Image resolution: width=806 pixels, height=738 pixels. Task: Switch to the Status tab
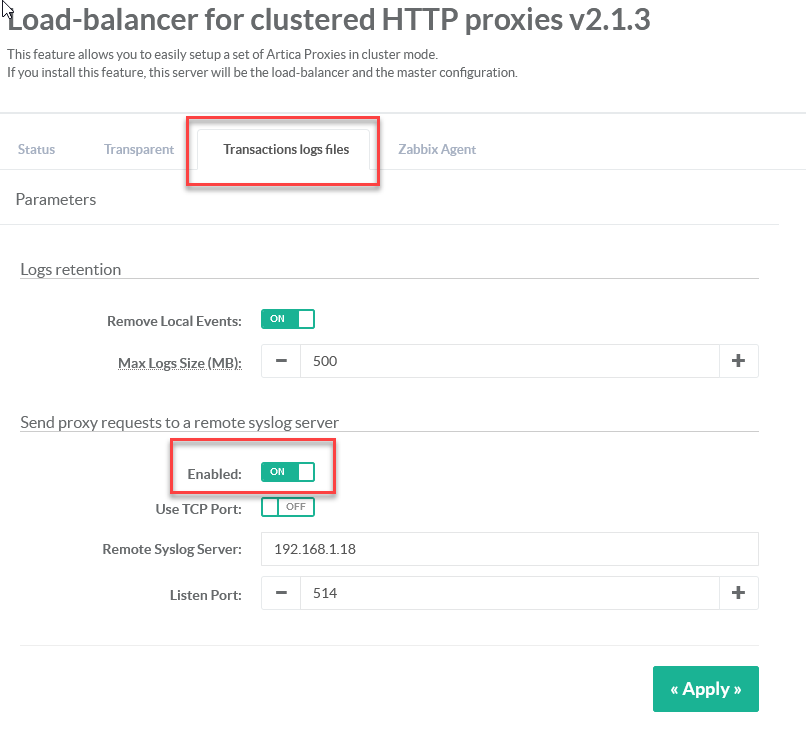[37, 149]
